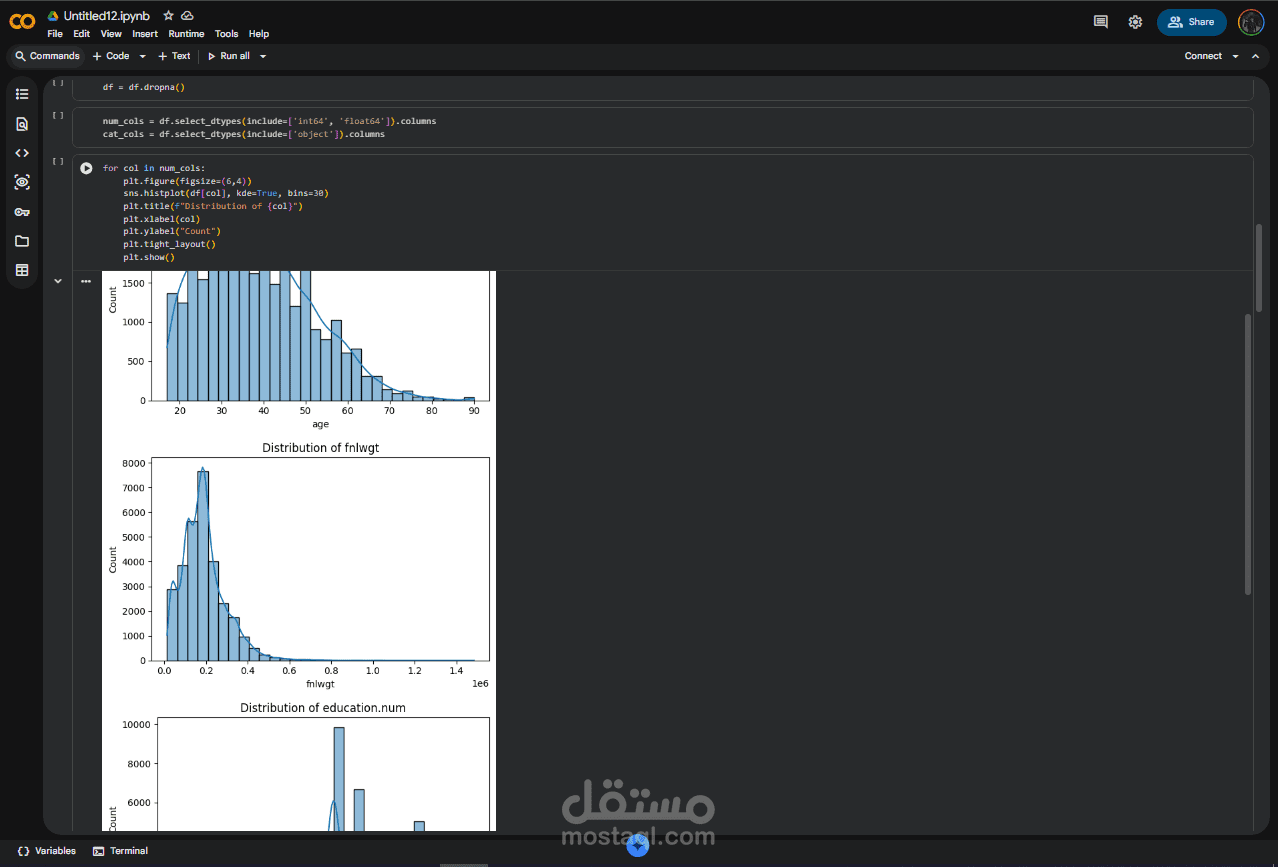Click the Connect button
This screenshot has width=1278, height=867.
point(1203,56)
